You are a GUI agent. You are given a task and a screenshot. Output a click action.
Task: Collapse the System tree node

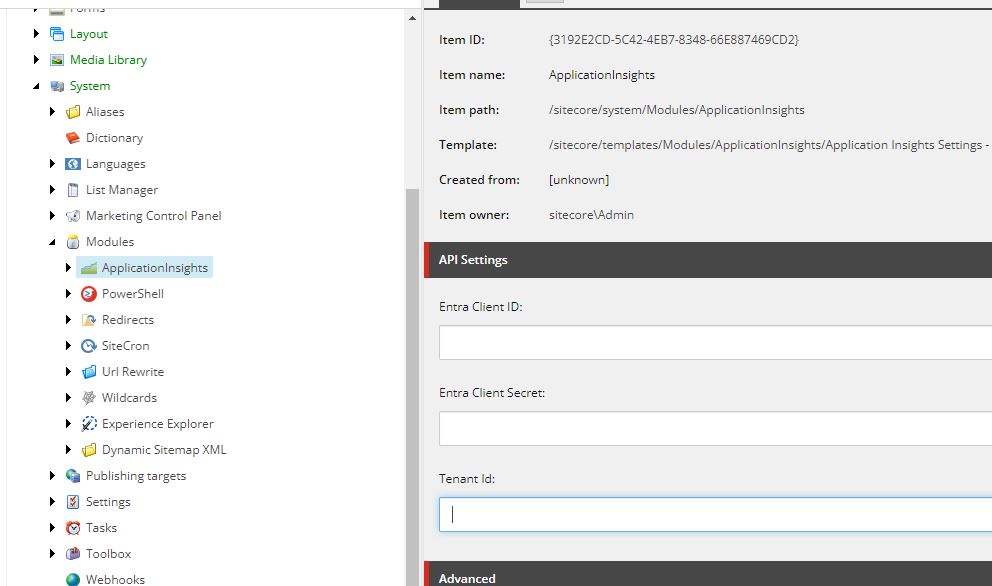coord(36,85)
